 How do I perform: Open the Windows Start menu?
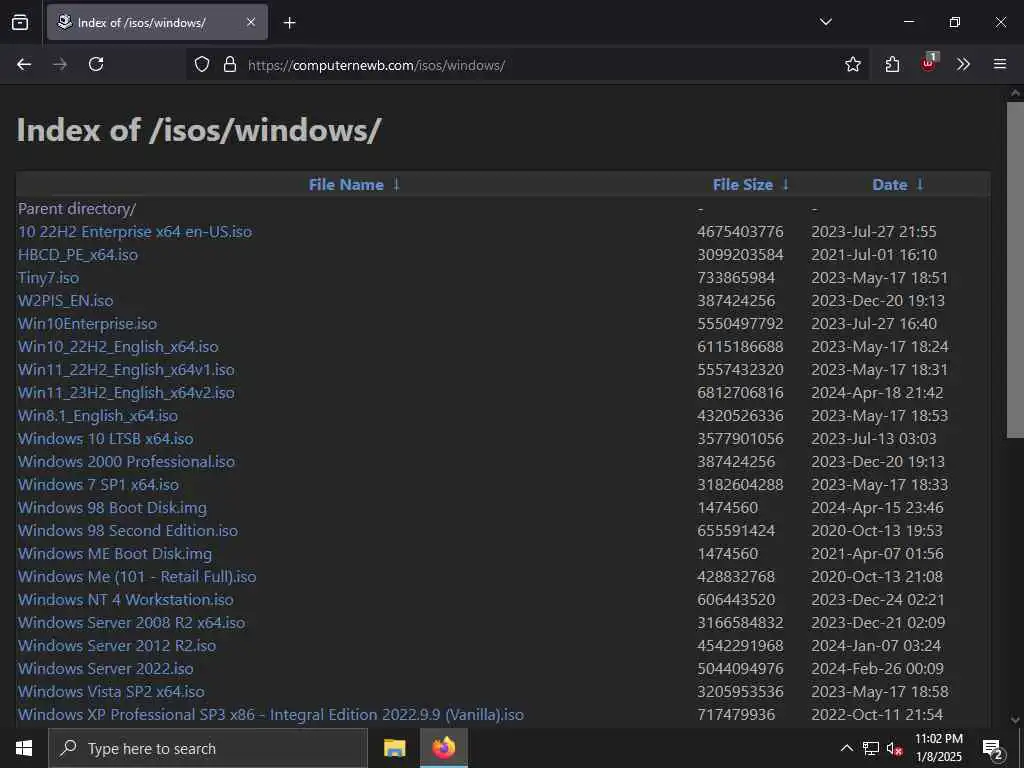pos(24,748)
